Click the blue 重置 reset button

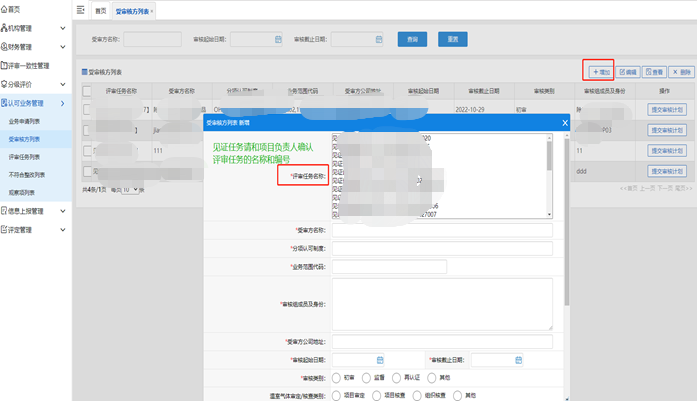click(x=453, y=39)
